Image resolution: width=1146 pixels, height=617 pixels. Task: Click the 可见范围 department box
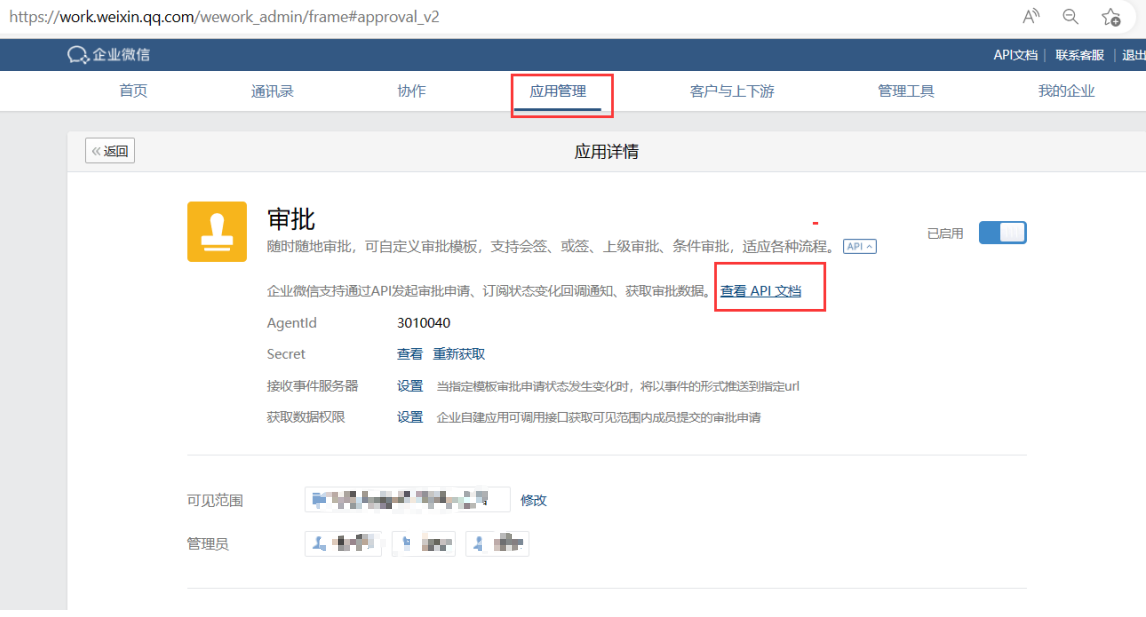[407, 499]
